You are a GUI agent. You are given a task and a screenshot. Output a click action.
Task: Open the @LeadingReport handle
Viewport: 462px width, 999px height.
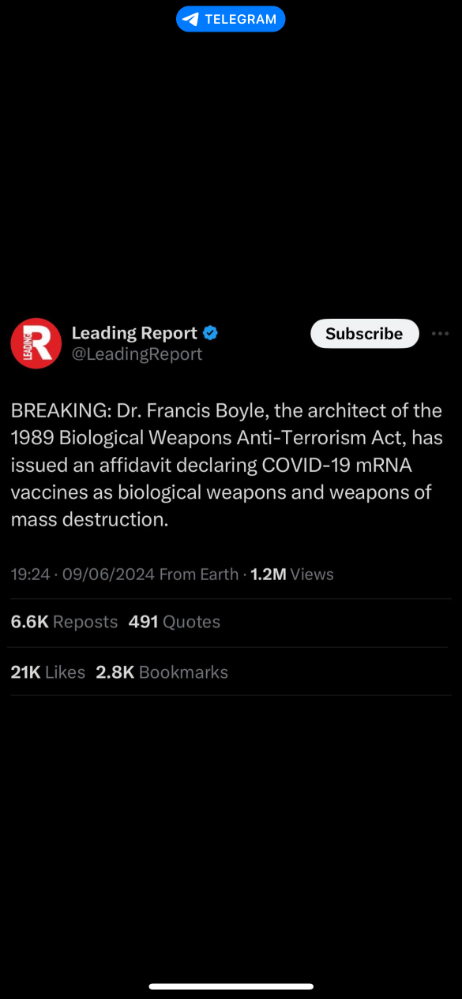click(x=136, y=354)
